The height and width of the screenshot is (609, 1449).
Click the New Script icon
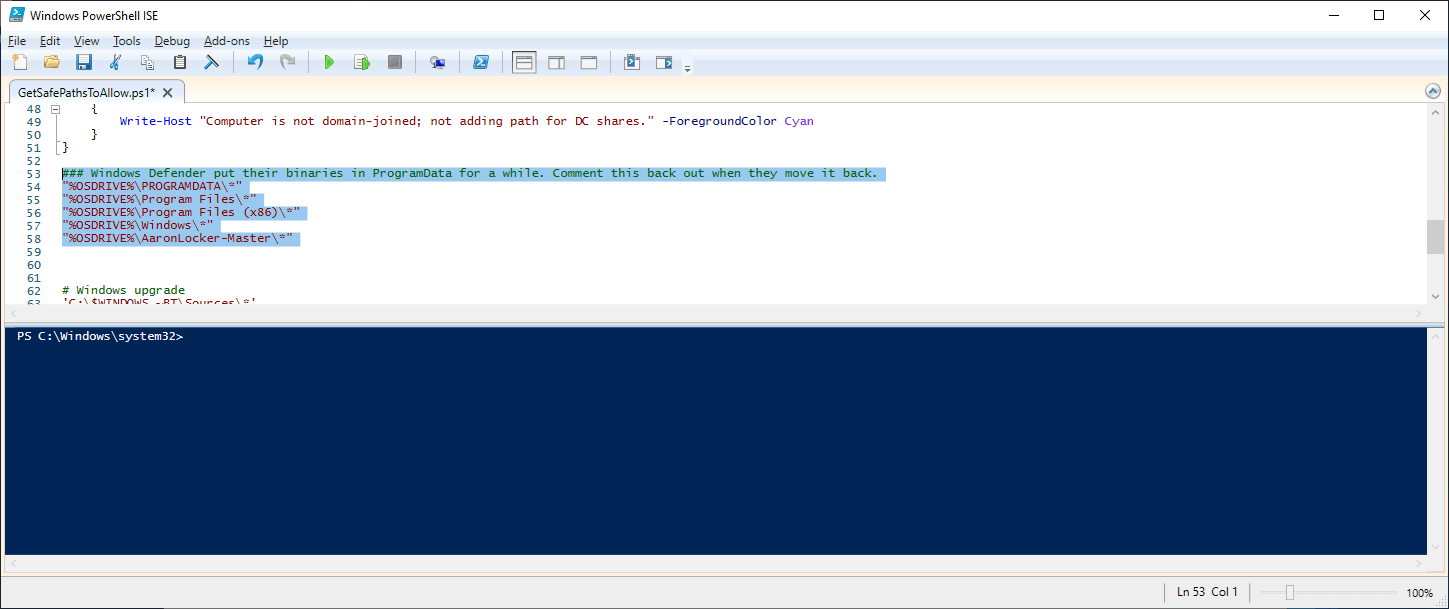[x=19, y=62]
